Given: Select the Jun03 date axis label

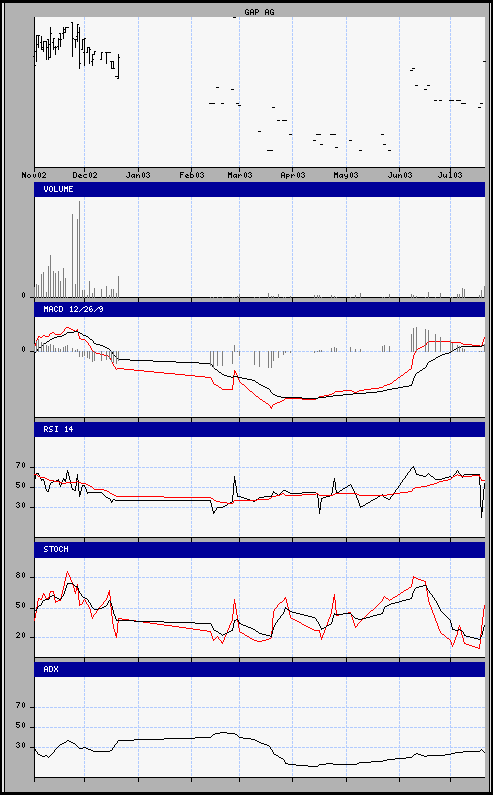Looking at the screenshot, I should pos(400,175).
